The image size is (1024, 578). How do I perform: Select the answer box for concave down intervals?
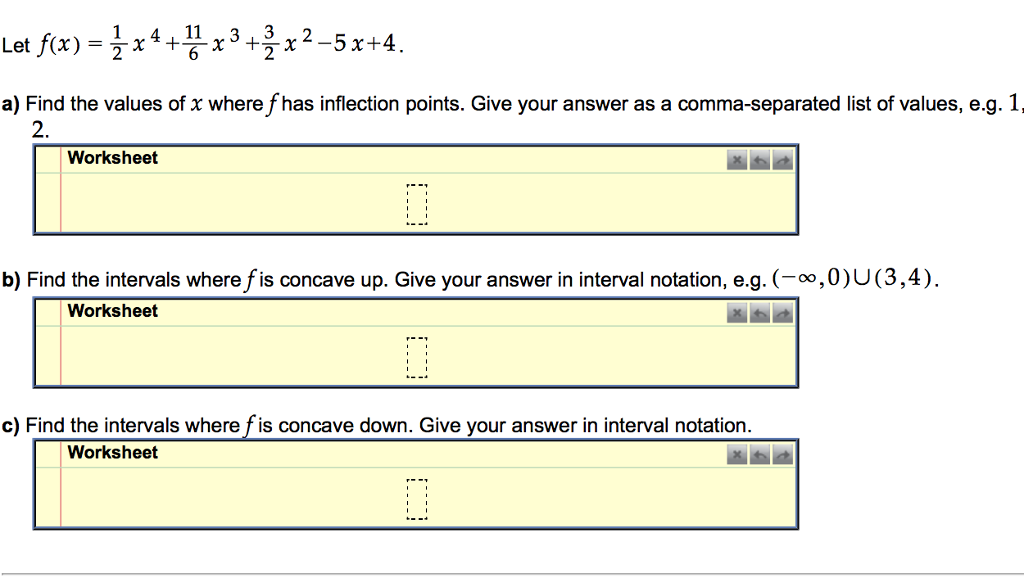(x=418, y=498)
